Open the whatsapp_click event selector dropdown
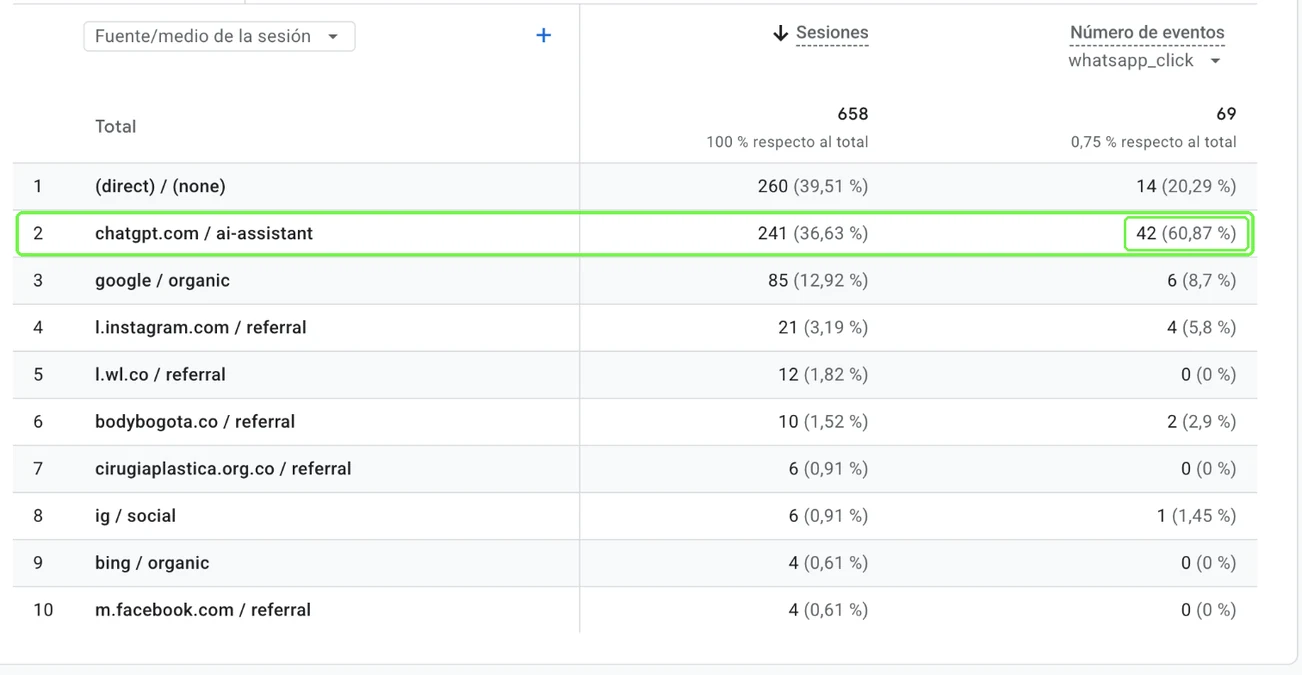This screenshot has height=675, width=1302. pyautogui.click(x=1145, y=61)
